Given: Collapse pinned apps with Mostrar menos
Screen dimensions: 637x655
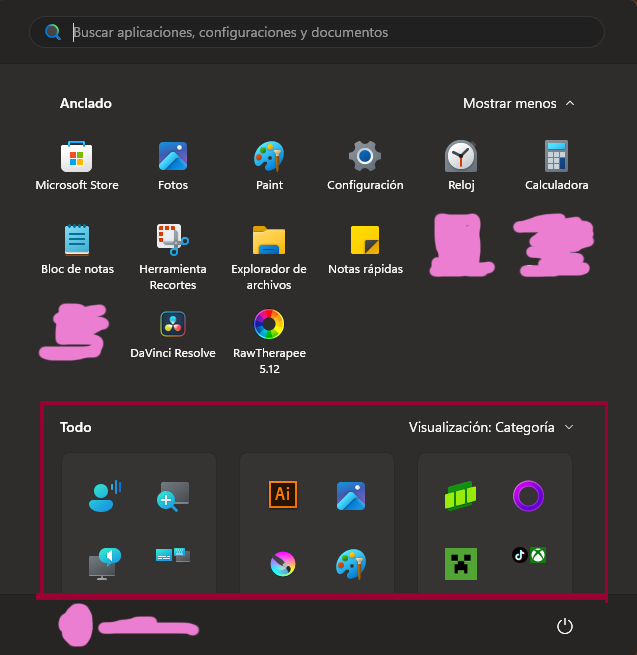Looking at the screenshot, I should point(519,103).
